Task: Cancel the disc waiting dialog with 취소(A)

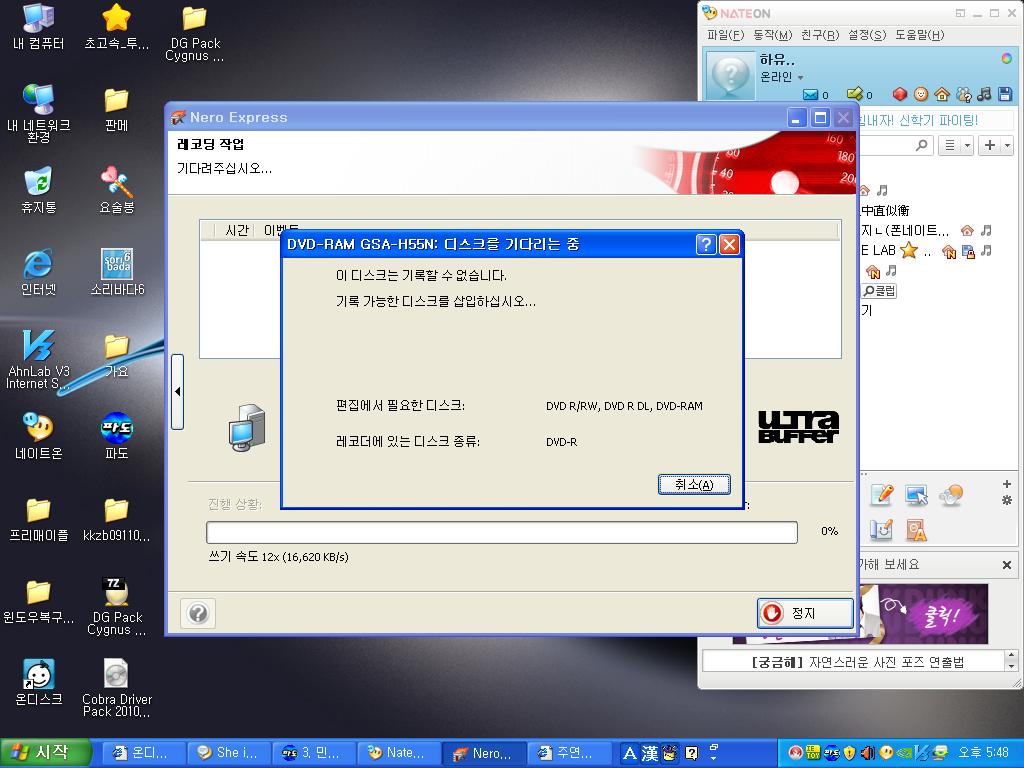Action: (694, 484)
